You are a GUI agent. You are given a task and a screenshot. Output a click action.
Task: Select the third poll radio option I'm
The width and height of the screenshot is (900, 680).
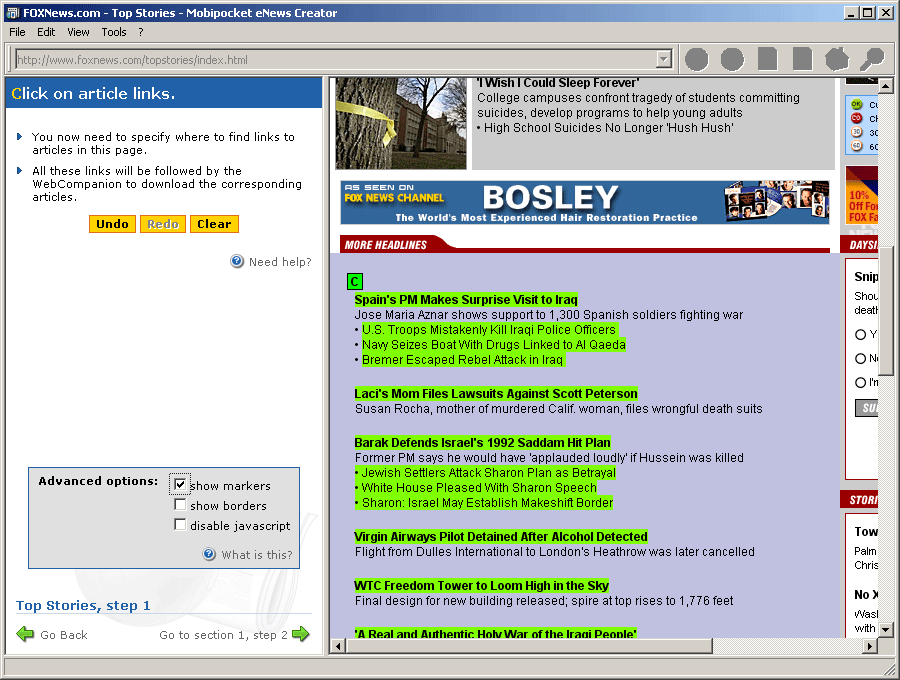coord(860,383)
